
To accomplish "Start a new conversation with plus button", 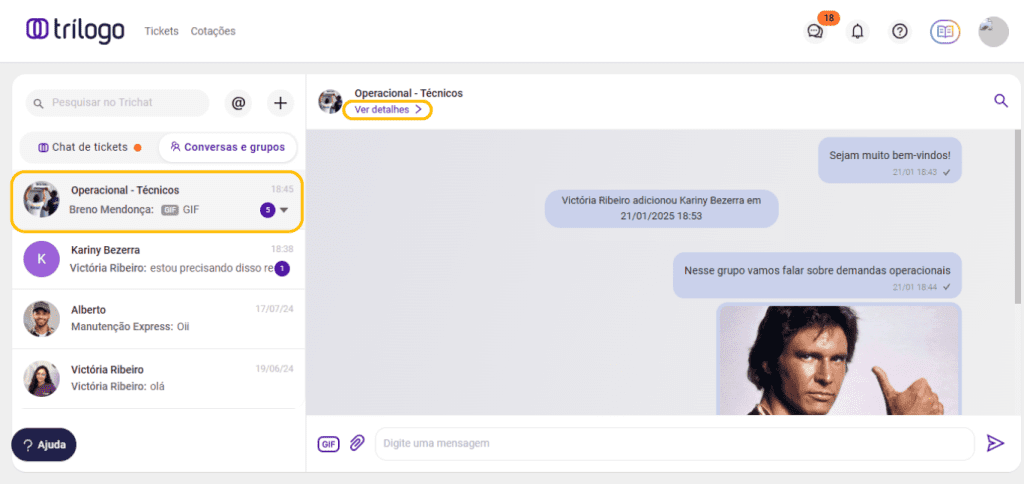I will tap(280, 103).
